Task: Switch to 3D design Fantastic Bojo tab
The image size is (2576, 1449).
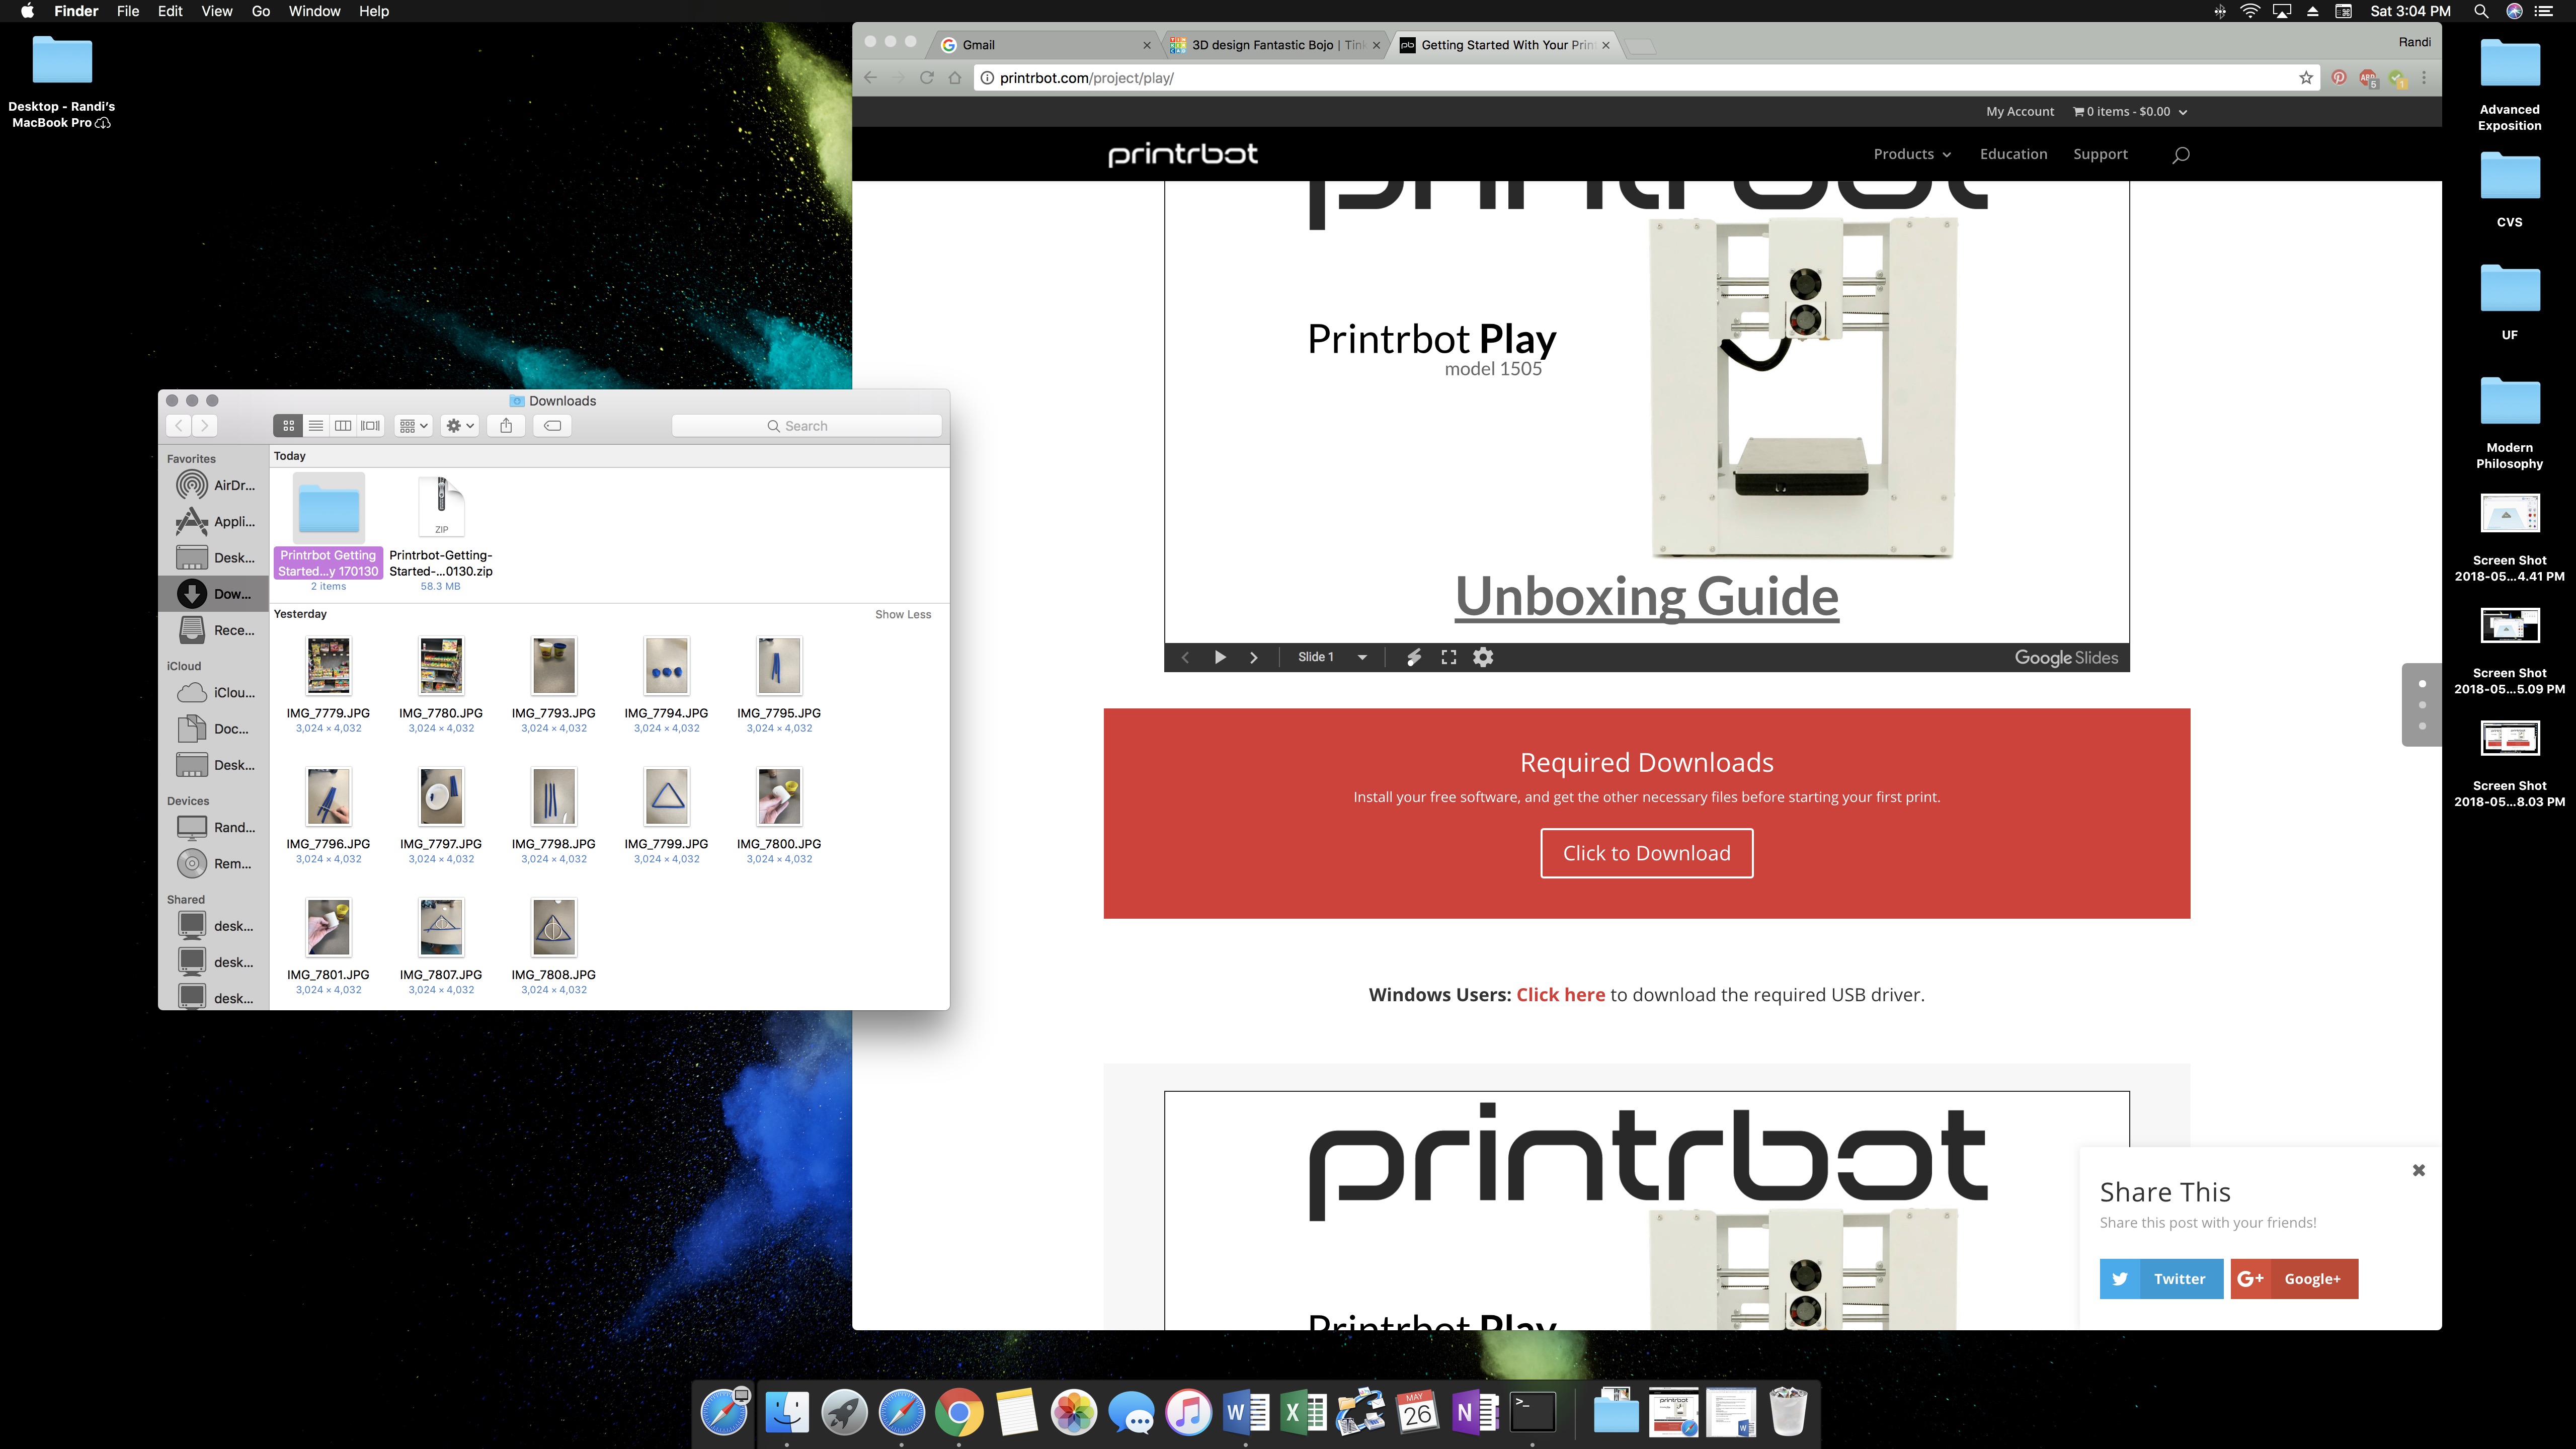Action: [1274, 45]
